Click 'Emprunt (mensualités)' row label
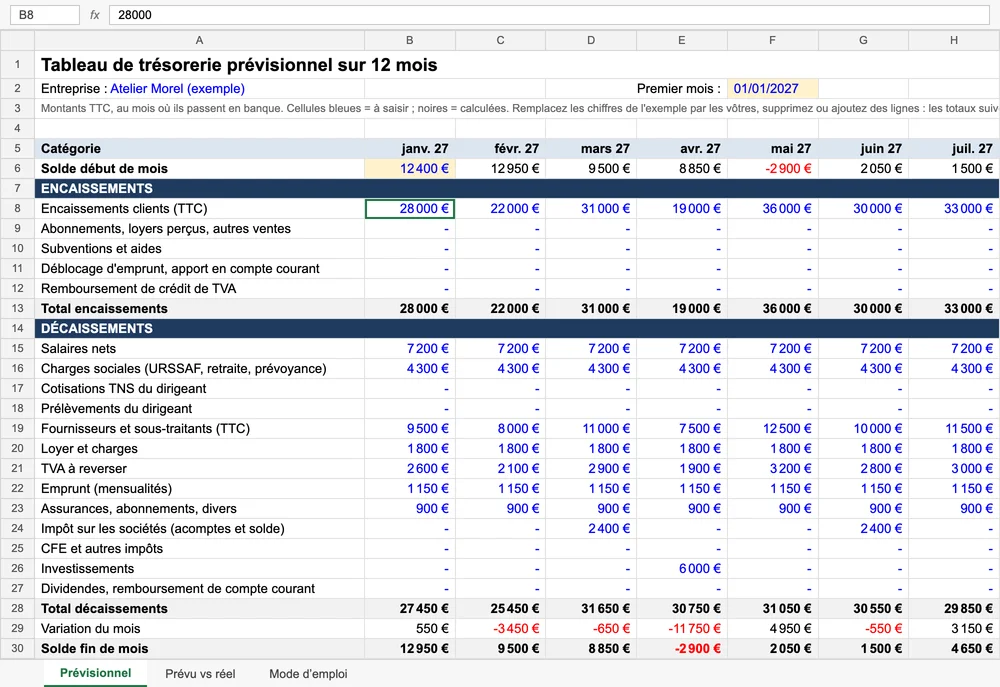The width and height of the screenshot is (1000, 687). coord(107,489)
